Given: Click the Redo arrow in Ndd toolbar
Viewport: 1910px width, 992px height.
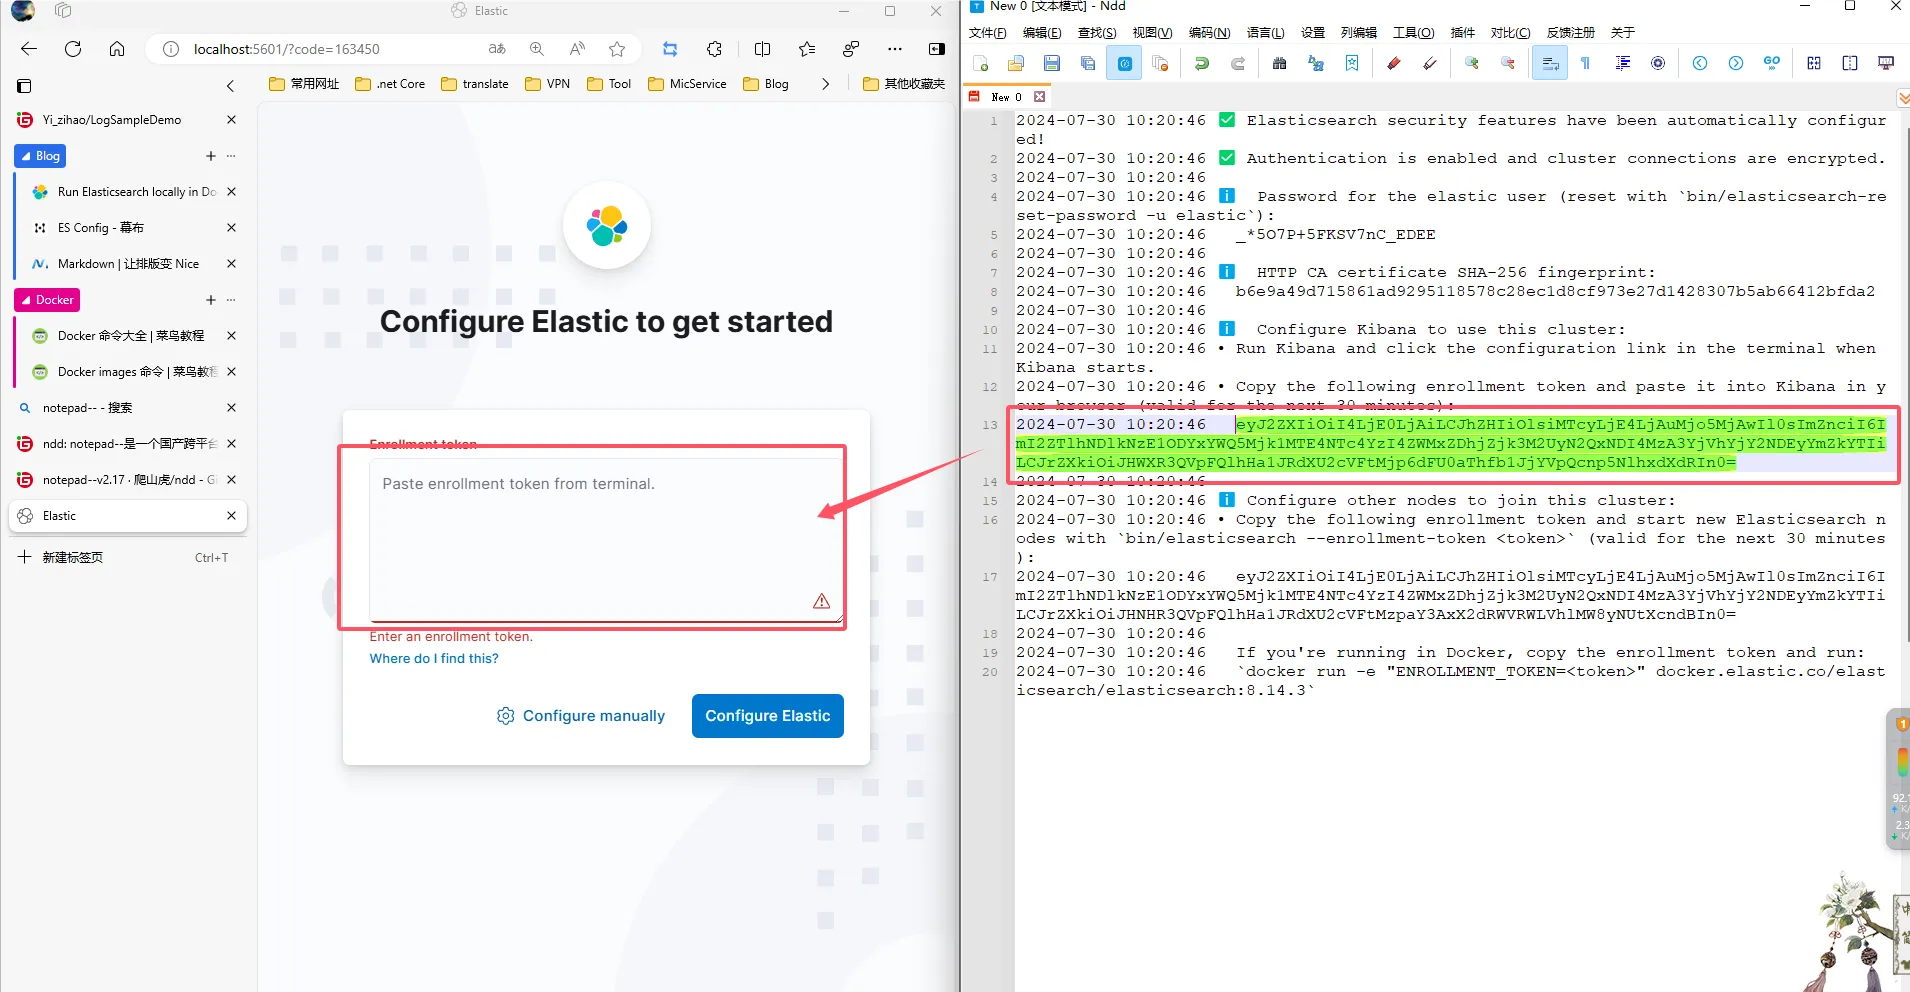Looking at the screenshot, I should pos(1238,63).
